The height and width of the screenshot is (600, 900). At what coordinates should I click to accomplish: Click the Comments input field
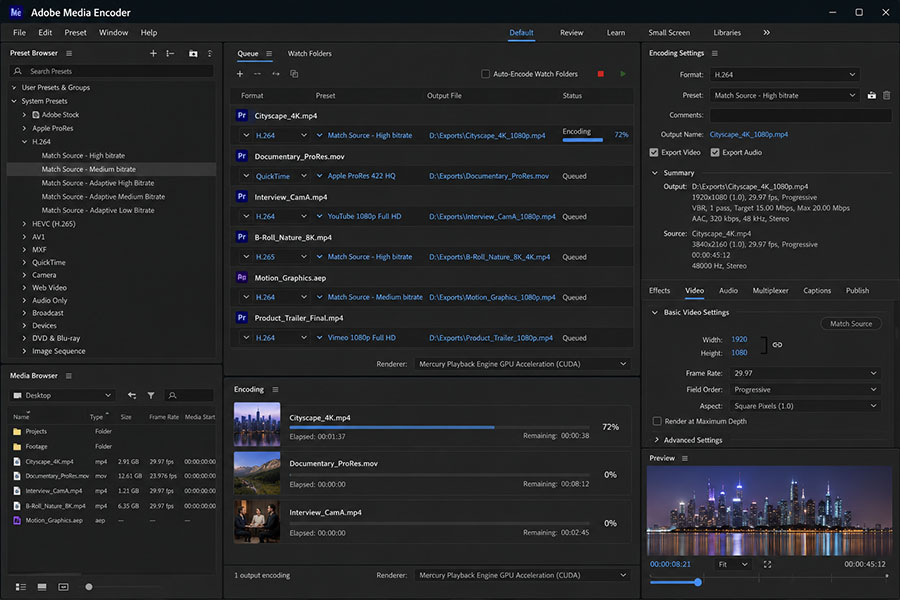[x=800, y=115]
